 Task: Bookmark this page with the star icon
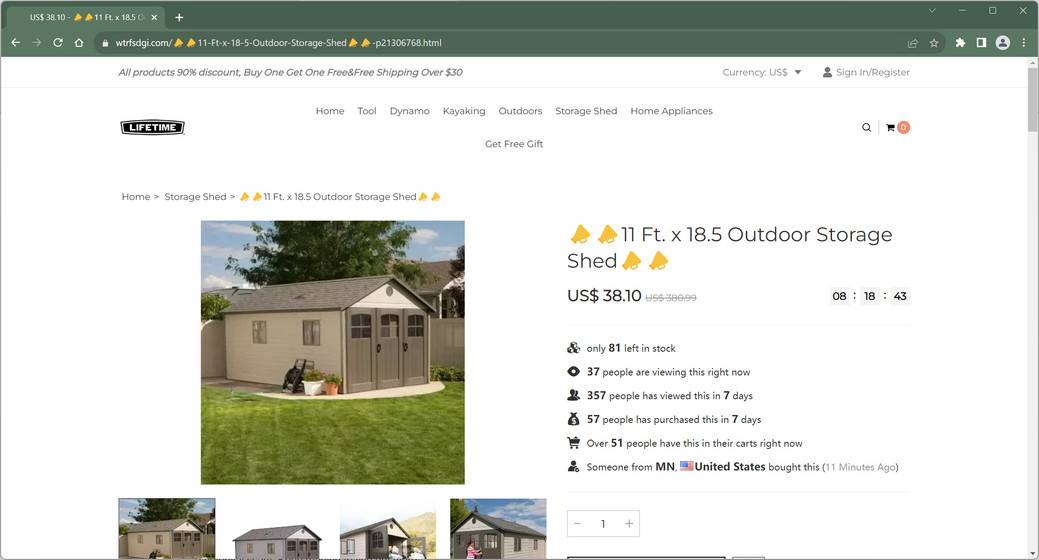pos(934,43)
